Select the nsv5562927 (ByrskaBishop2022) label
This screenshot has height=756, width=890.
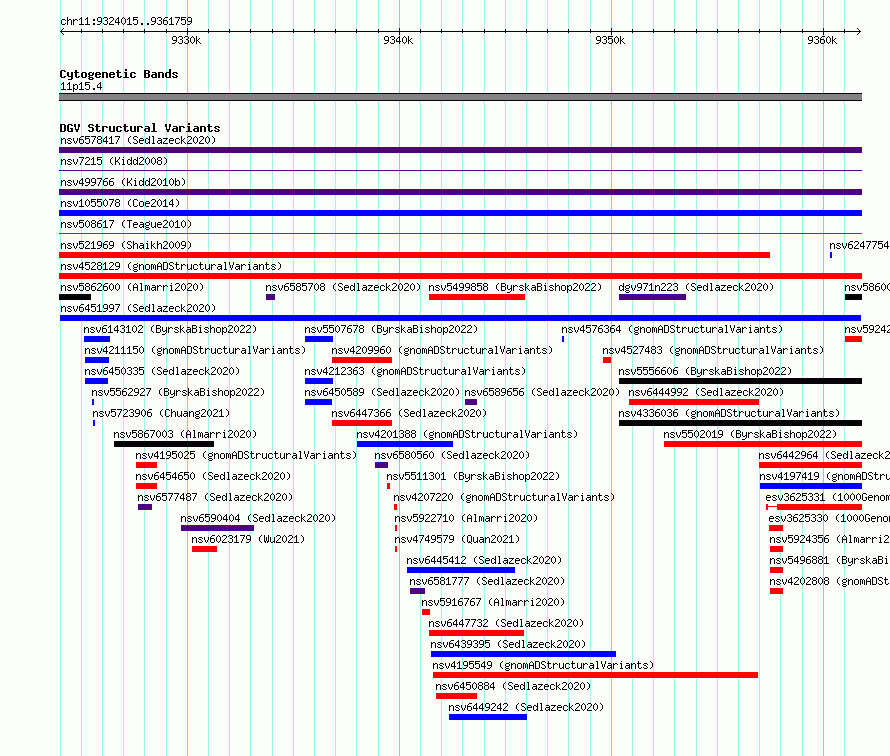pyautogui.click(x=178, y=392)
